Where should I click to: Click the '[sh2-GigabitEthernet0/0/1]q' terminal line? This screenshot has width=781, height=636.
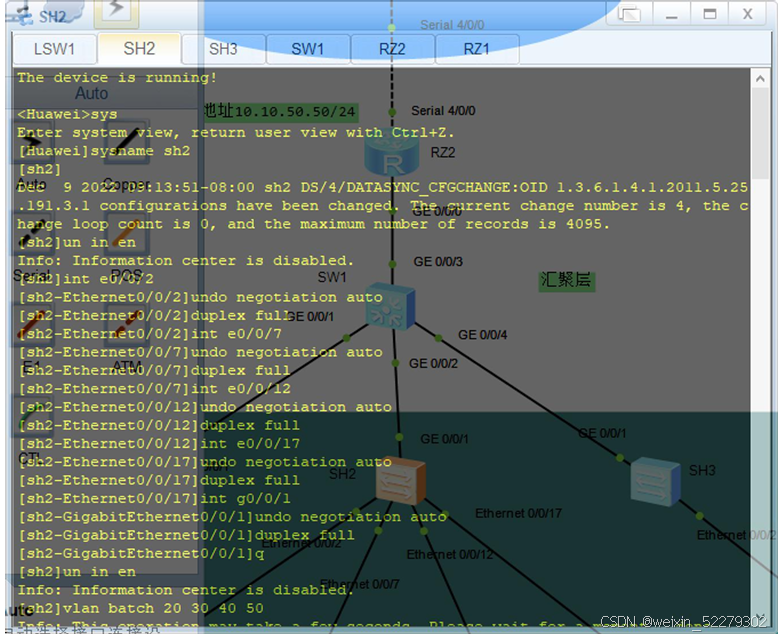(x=140, y=553)
